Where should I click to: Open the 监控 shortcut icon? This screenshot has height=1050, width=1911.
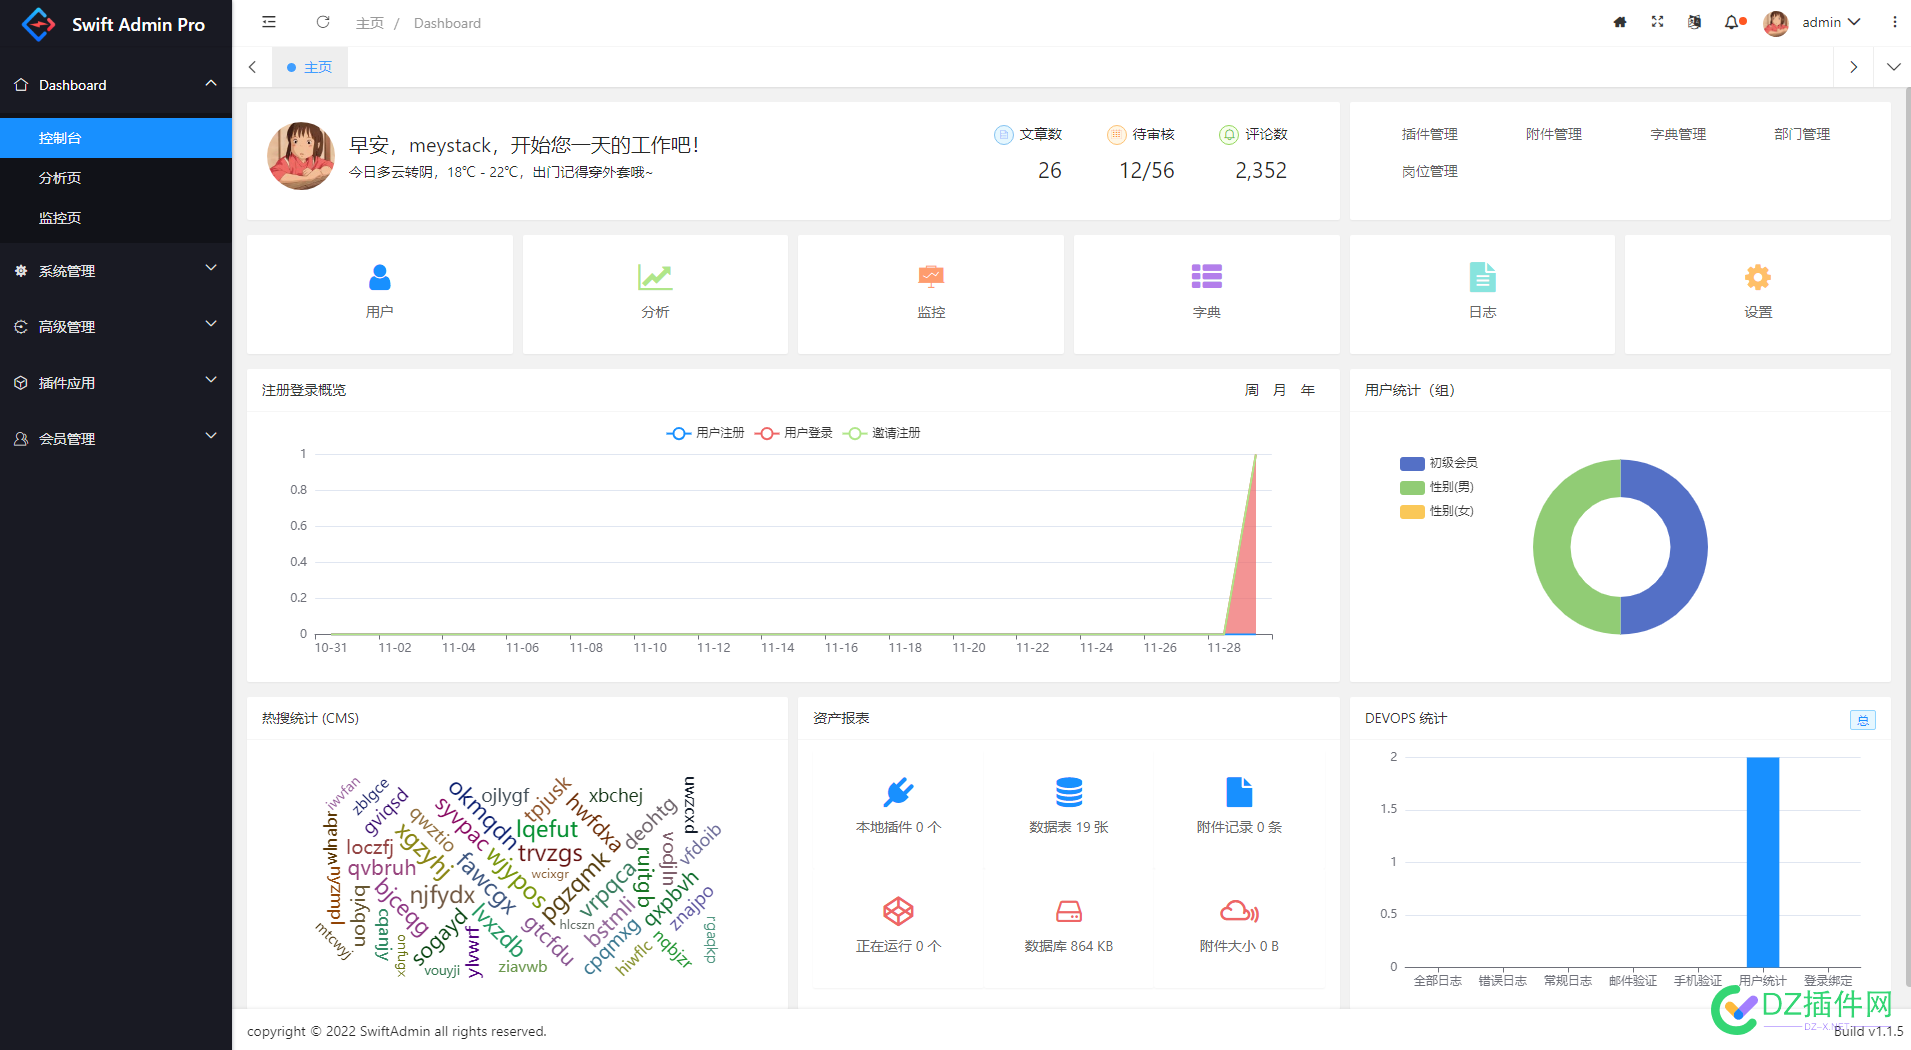pos(931,277)
